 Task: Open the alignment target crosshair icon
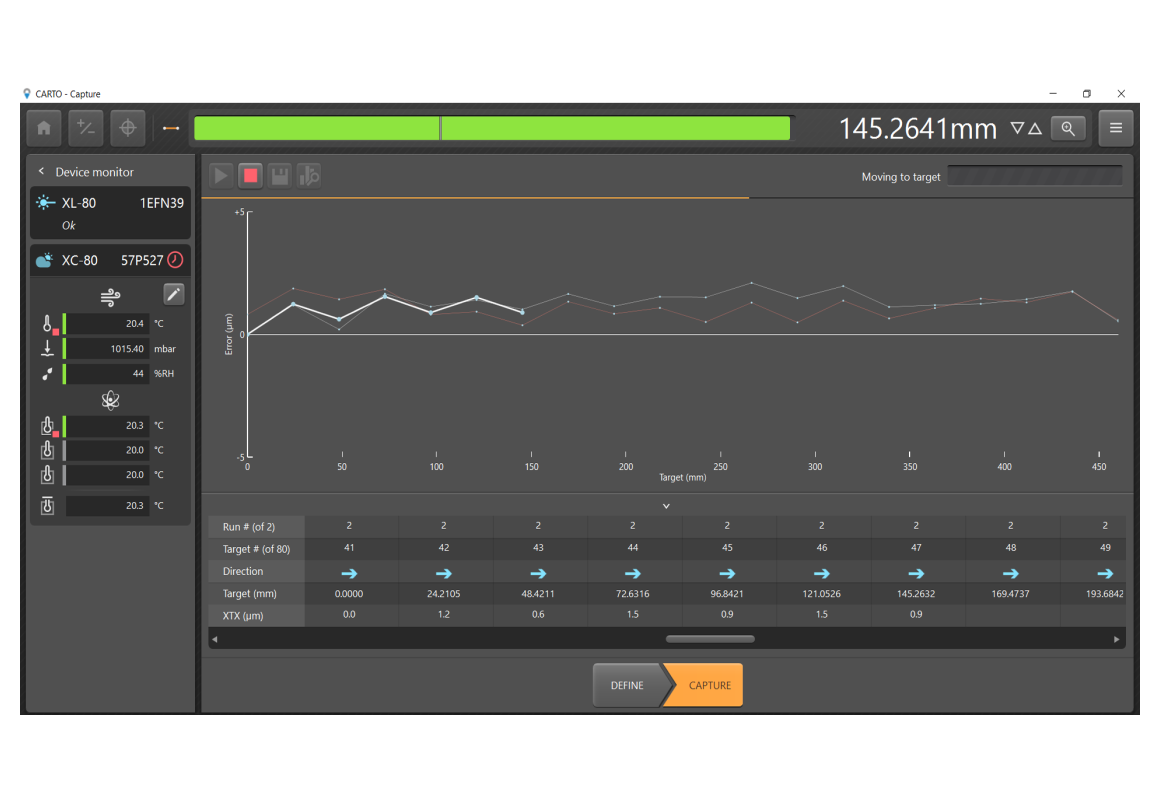click(128, 128)
